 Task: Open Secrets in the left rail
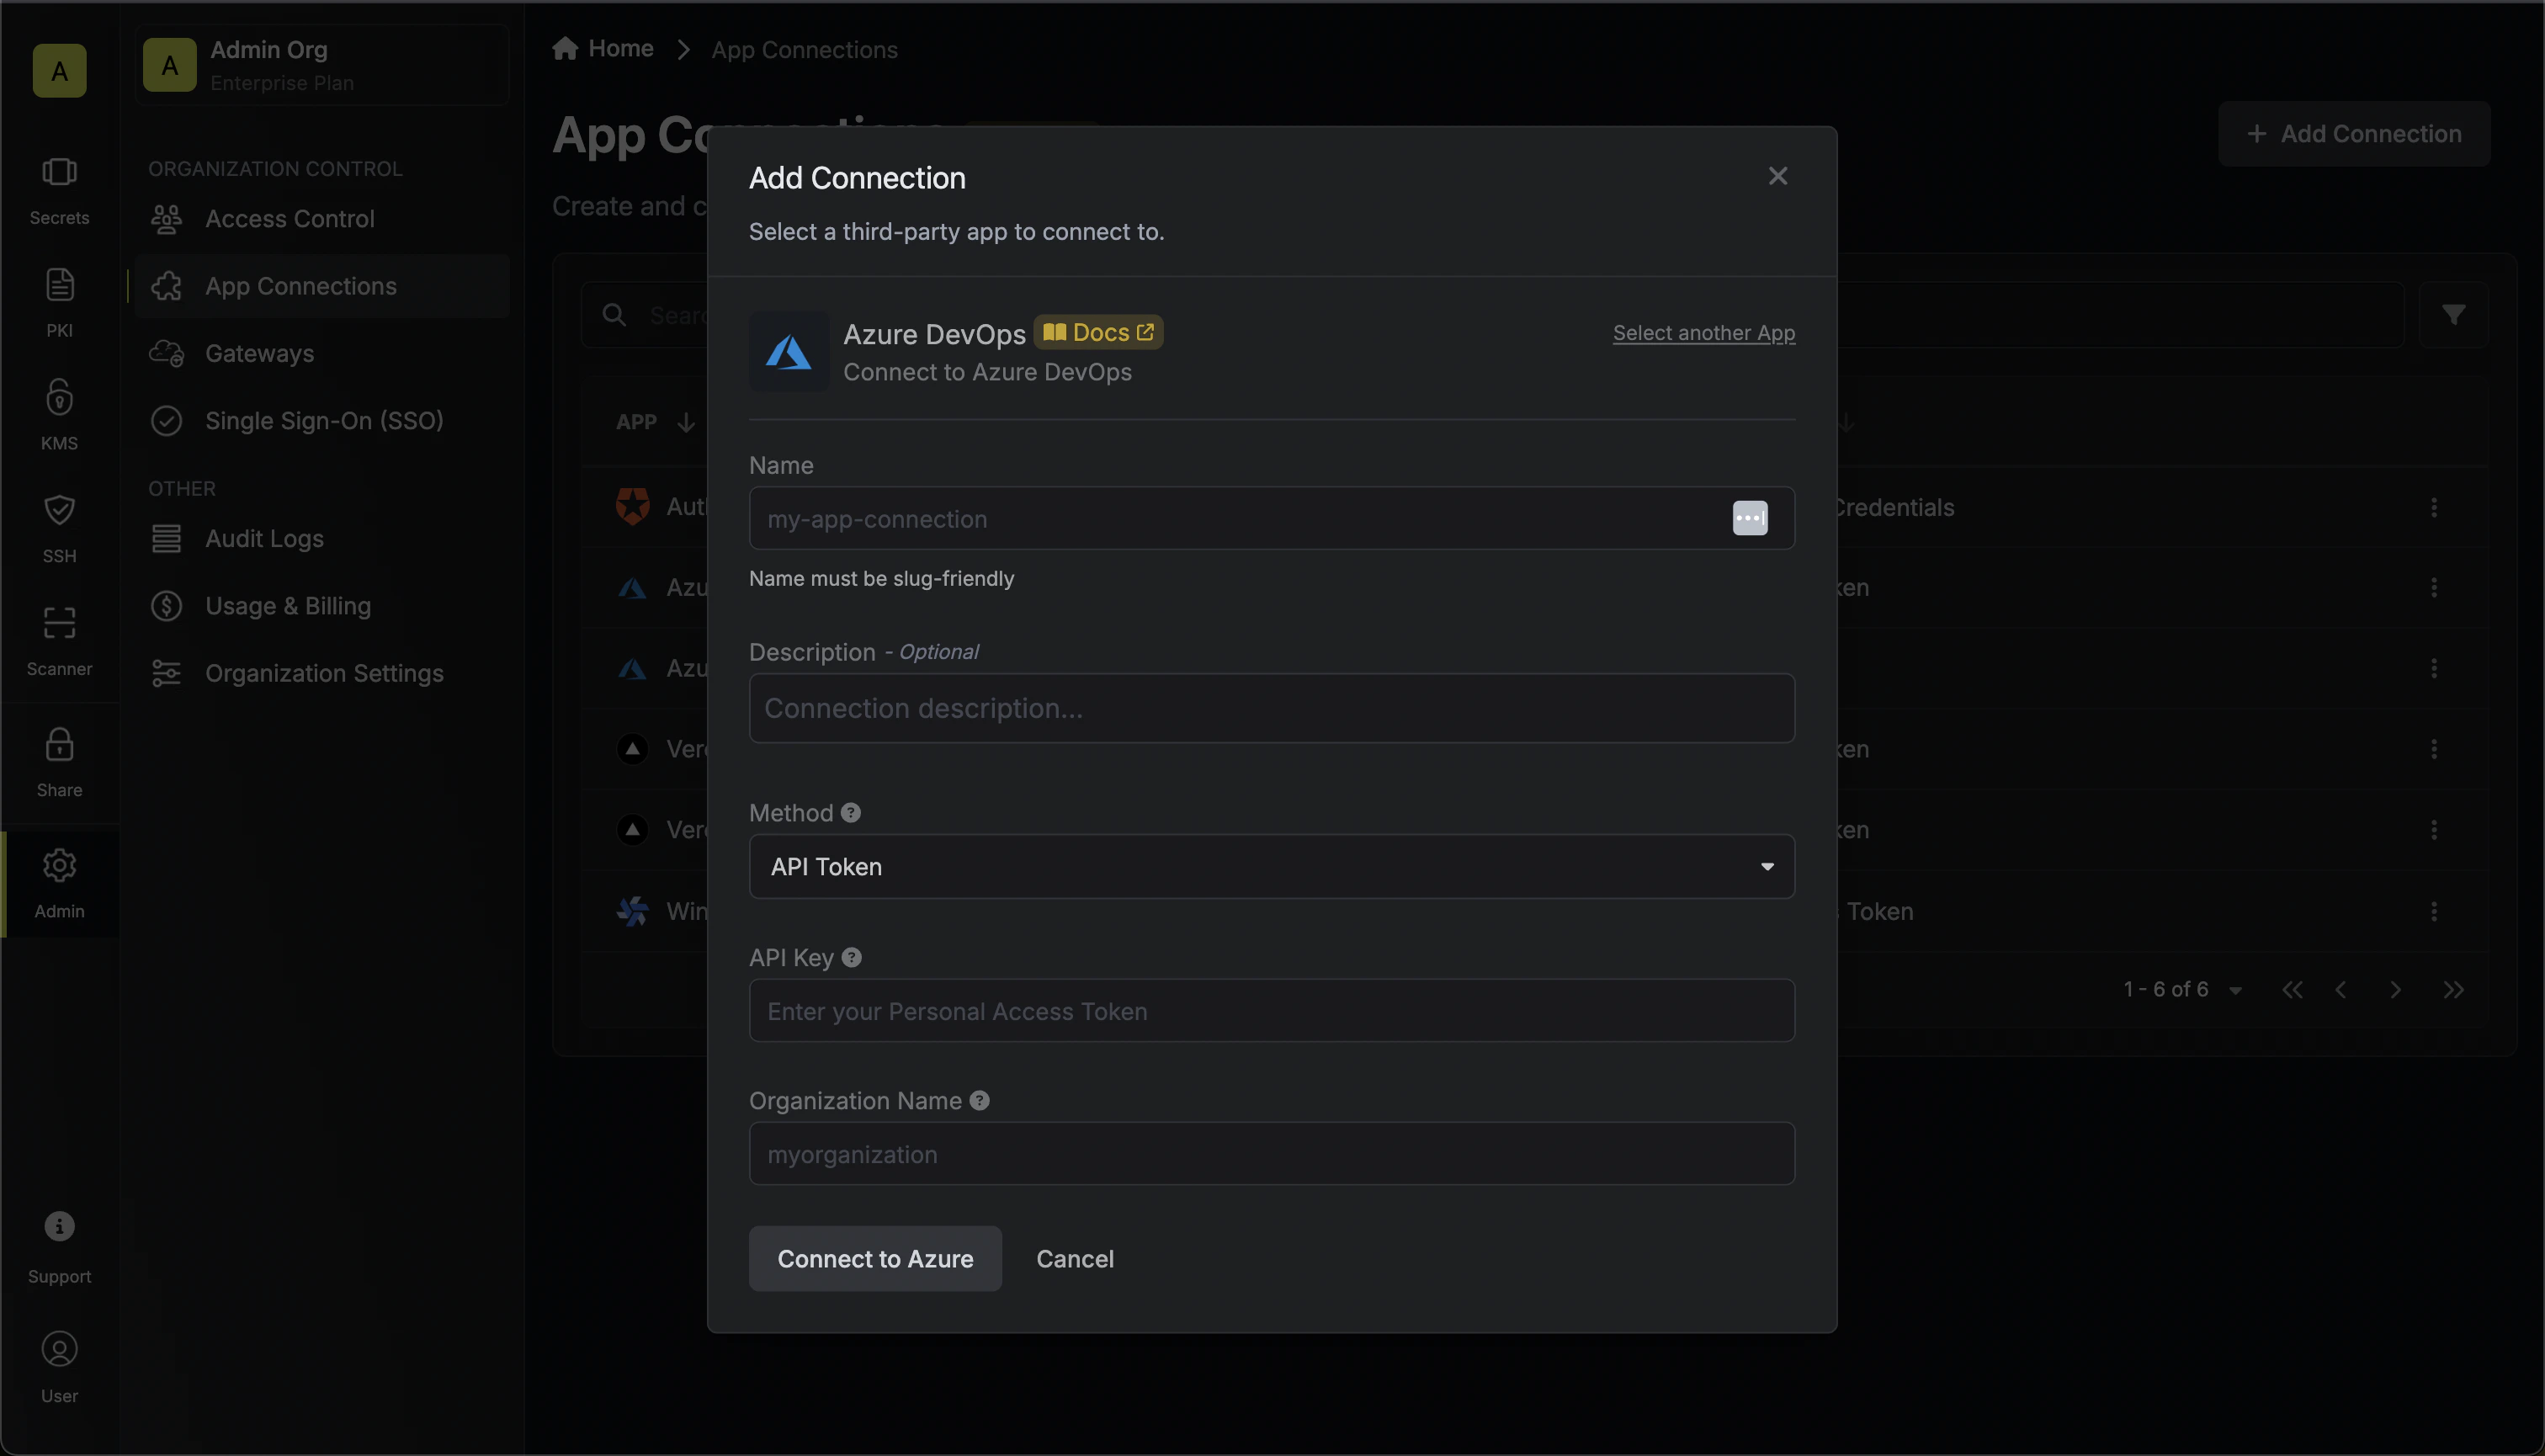click(x=59, y=190)
